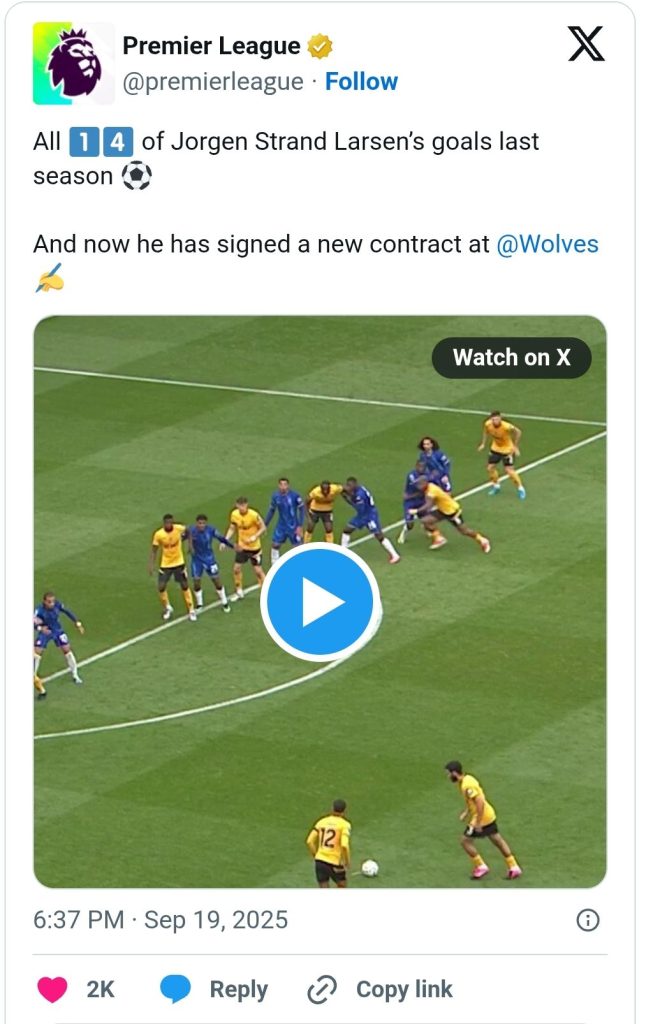Screen dimensions: 660x1024
Task: Click the soccer ball emoji in the tweet
Action: tap(136, 177)
